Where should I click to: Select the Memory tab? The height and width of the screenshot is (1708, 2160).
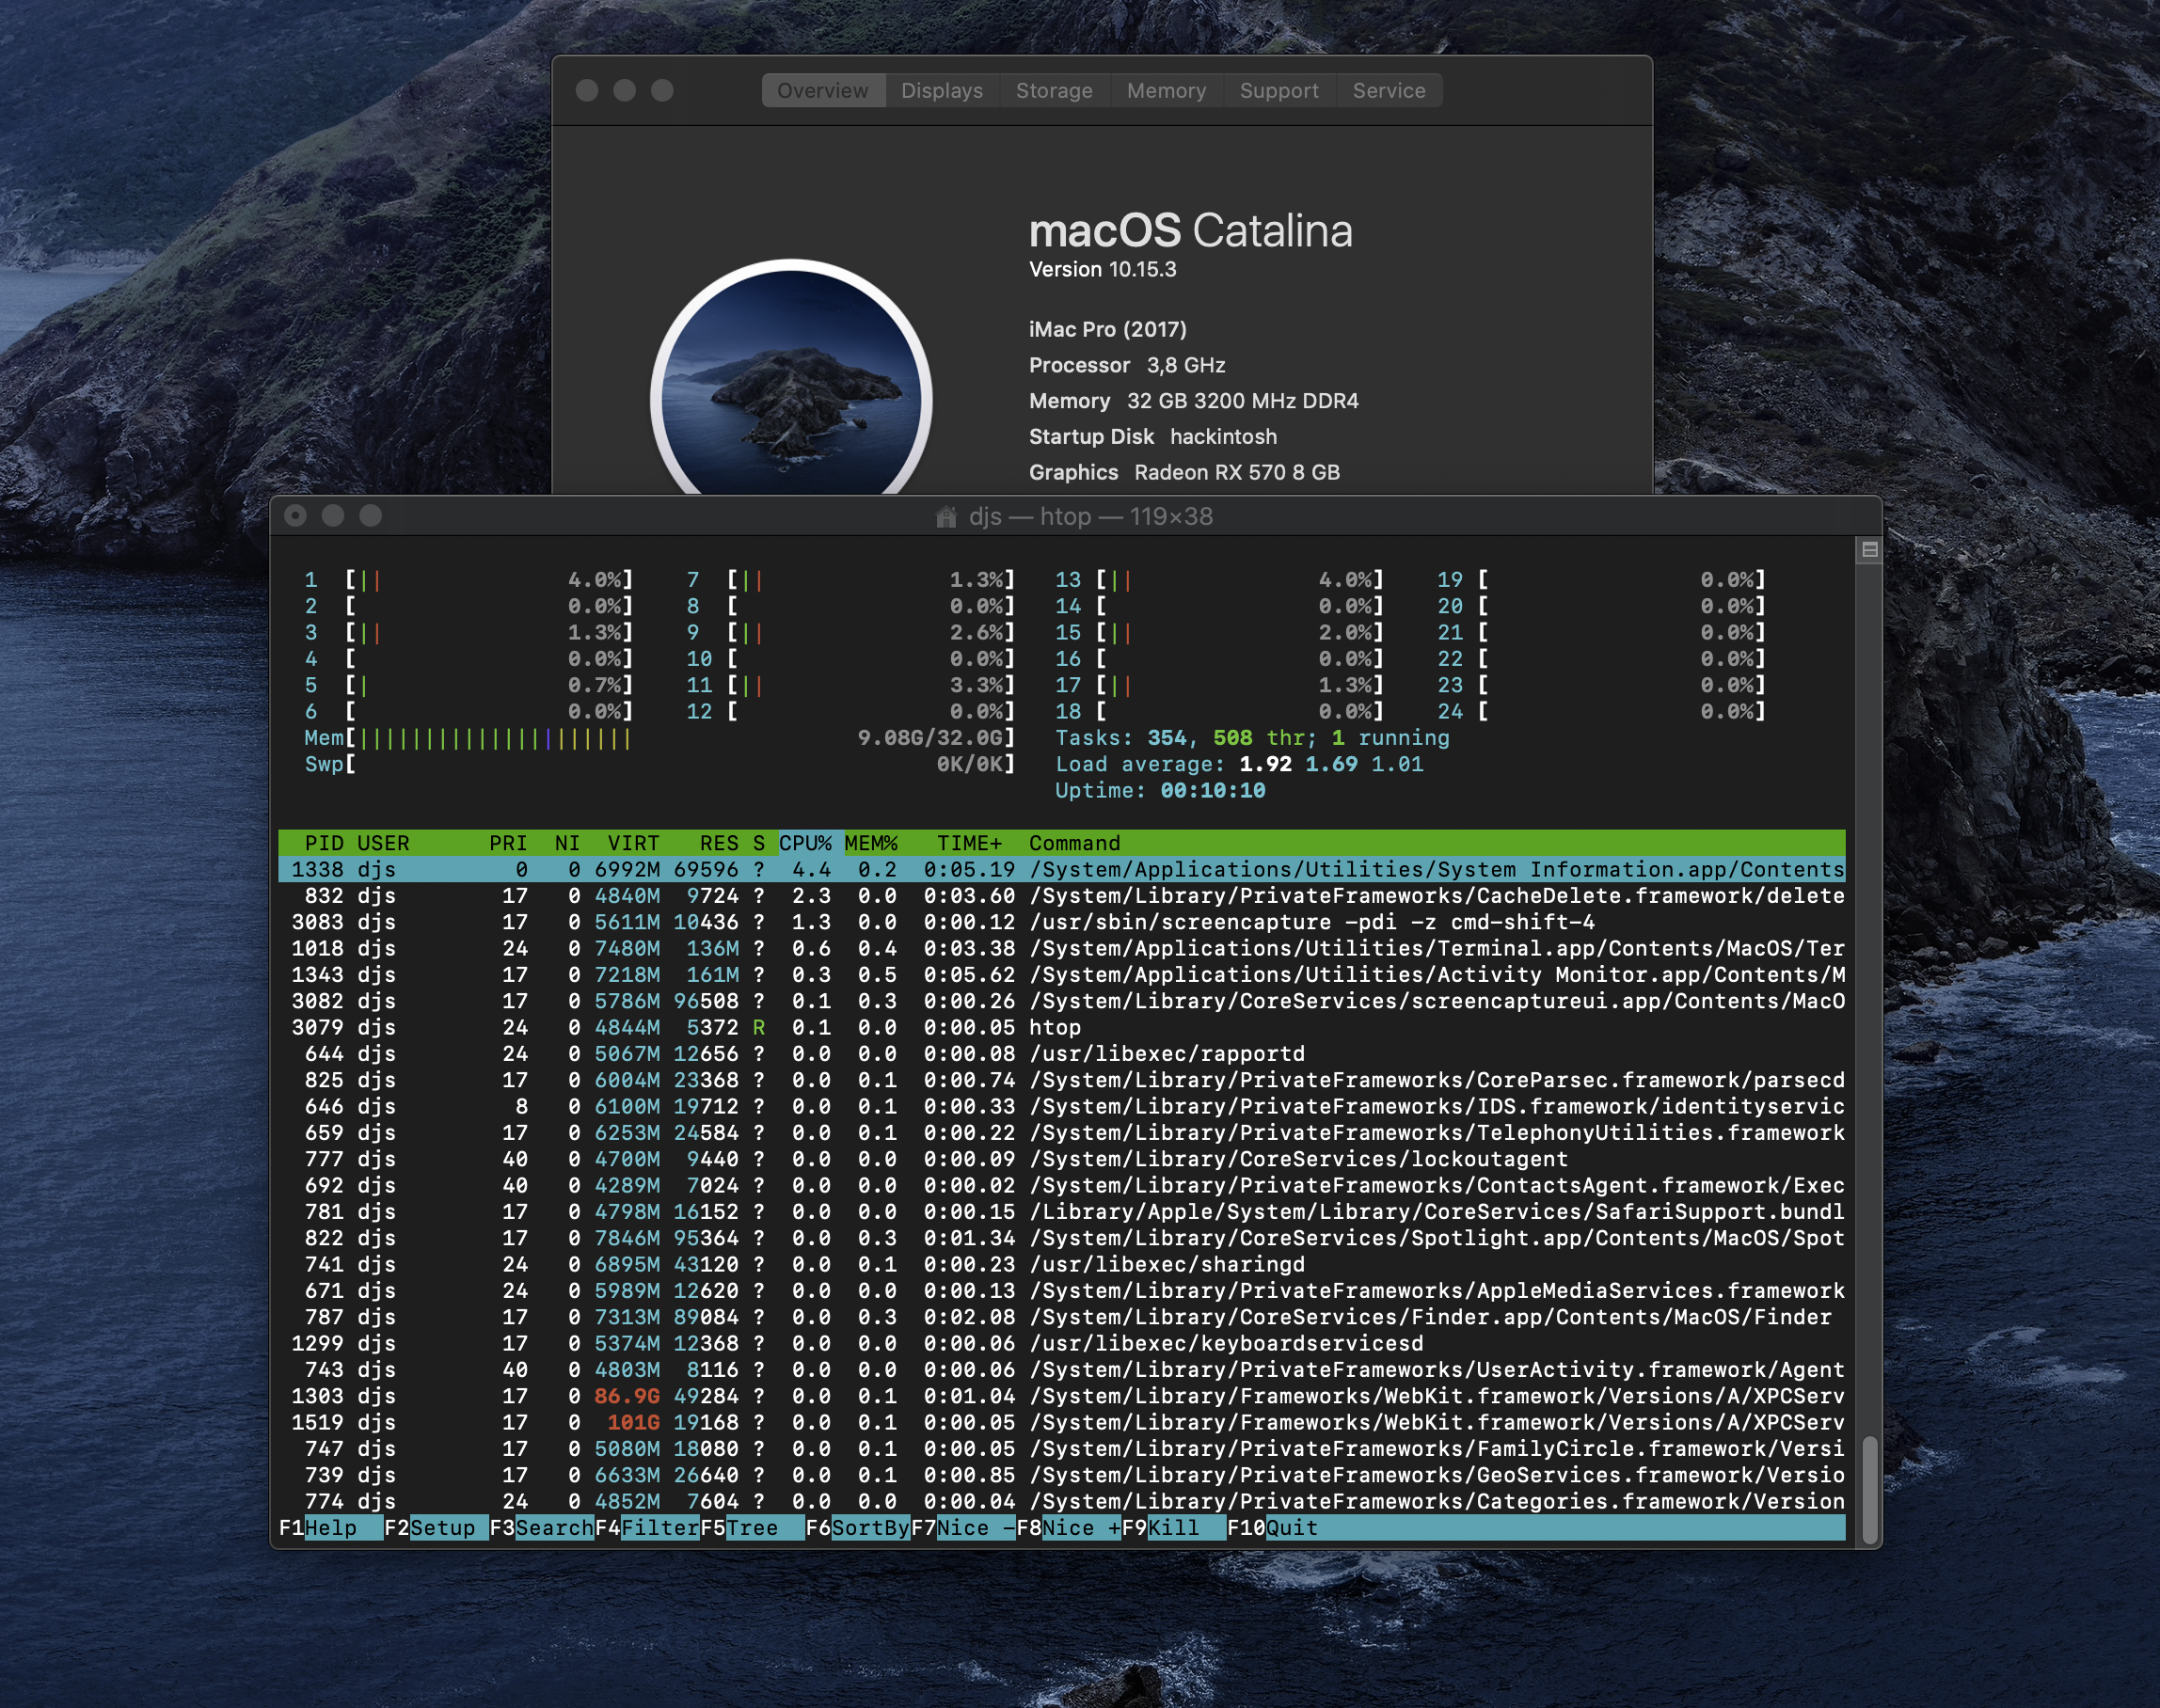pos(1166,90)
